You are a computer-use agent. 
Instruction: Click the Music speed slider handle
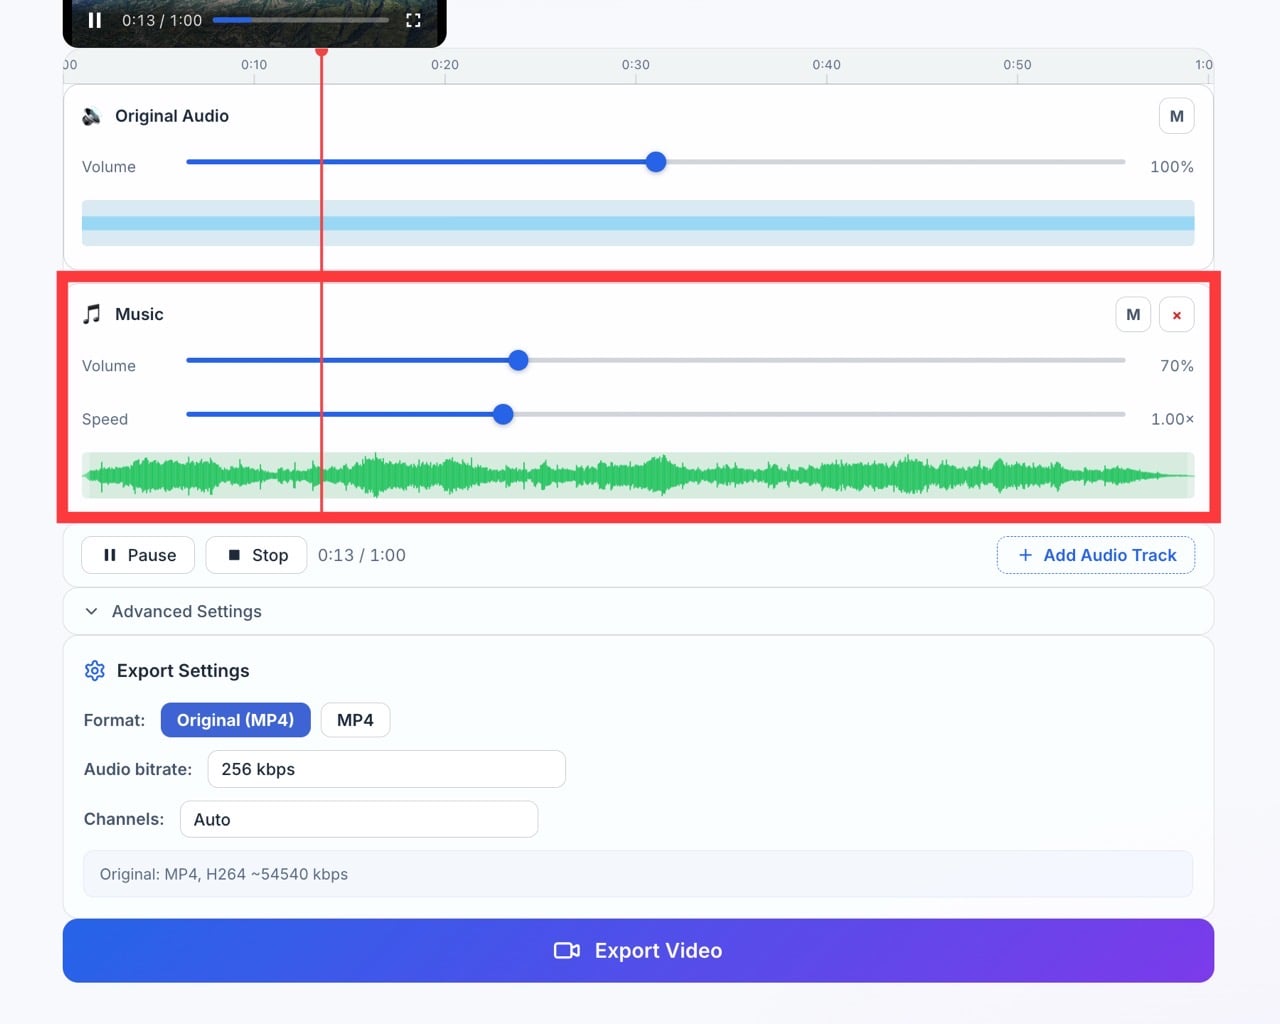pyautogui.click(x=504, y=414)
